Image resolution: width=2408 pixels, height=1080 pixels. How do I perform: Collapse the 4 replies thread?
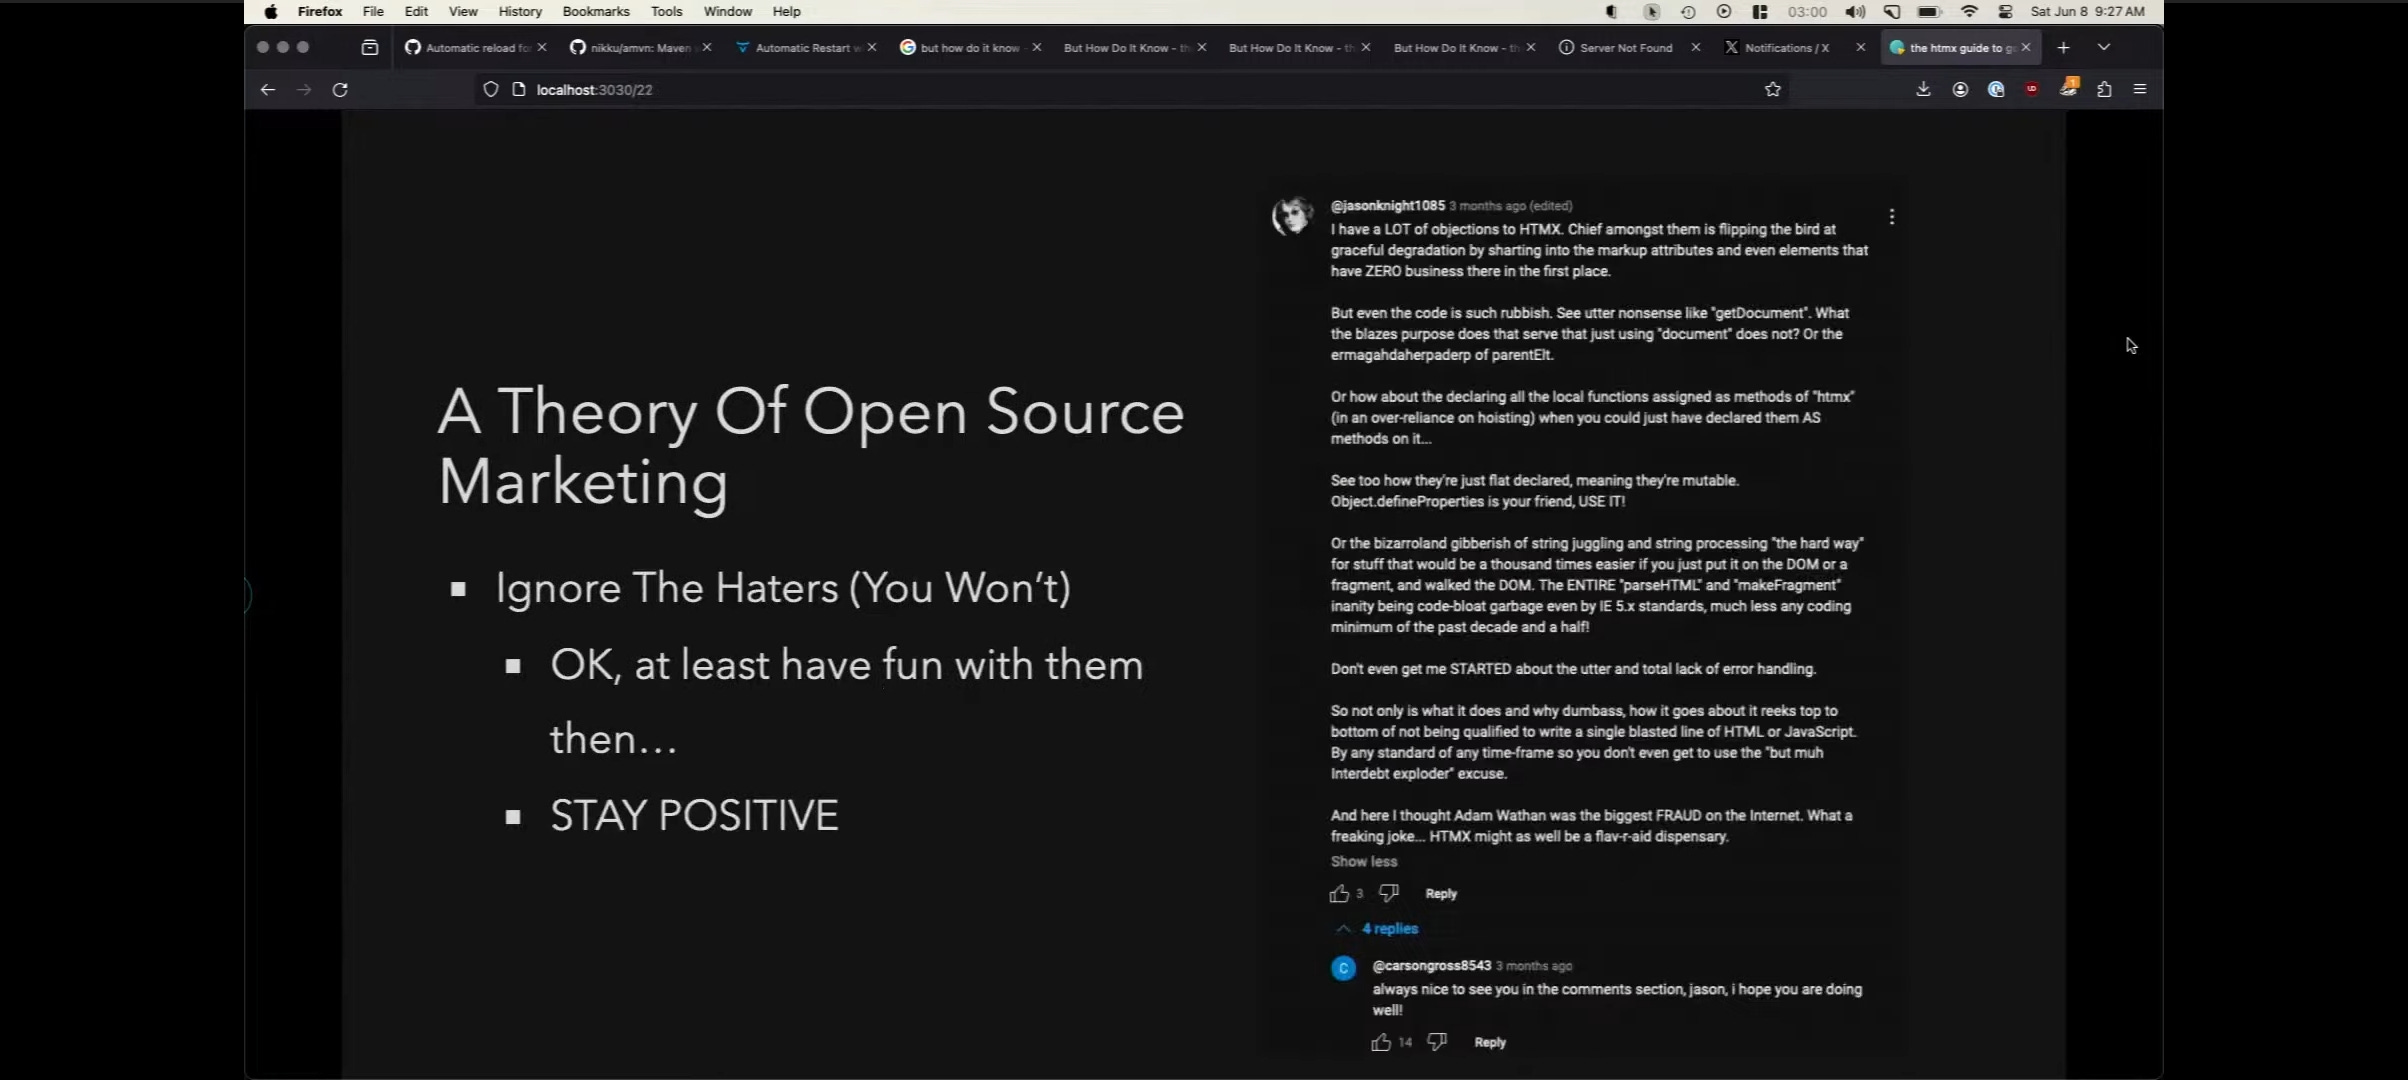point(1378,929)
